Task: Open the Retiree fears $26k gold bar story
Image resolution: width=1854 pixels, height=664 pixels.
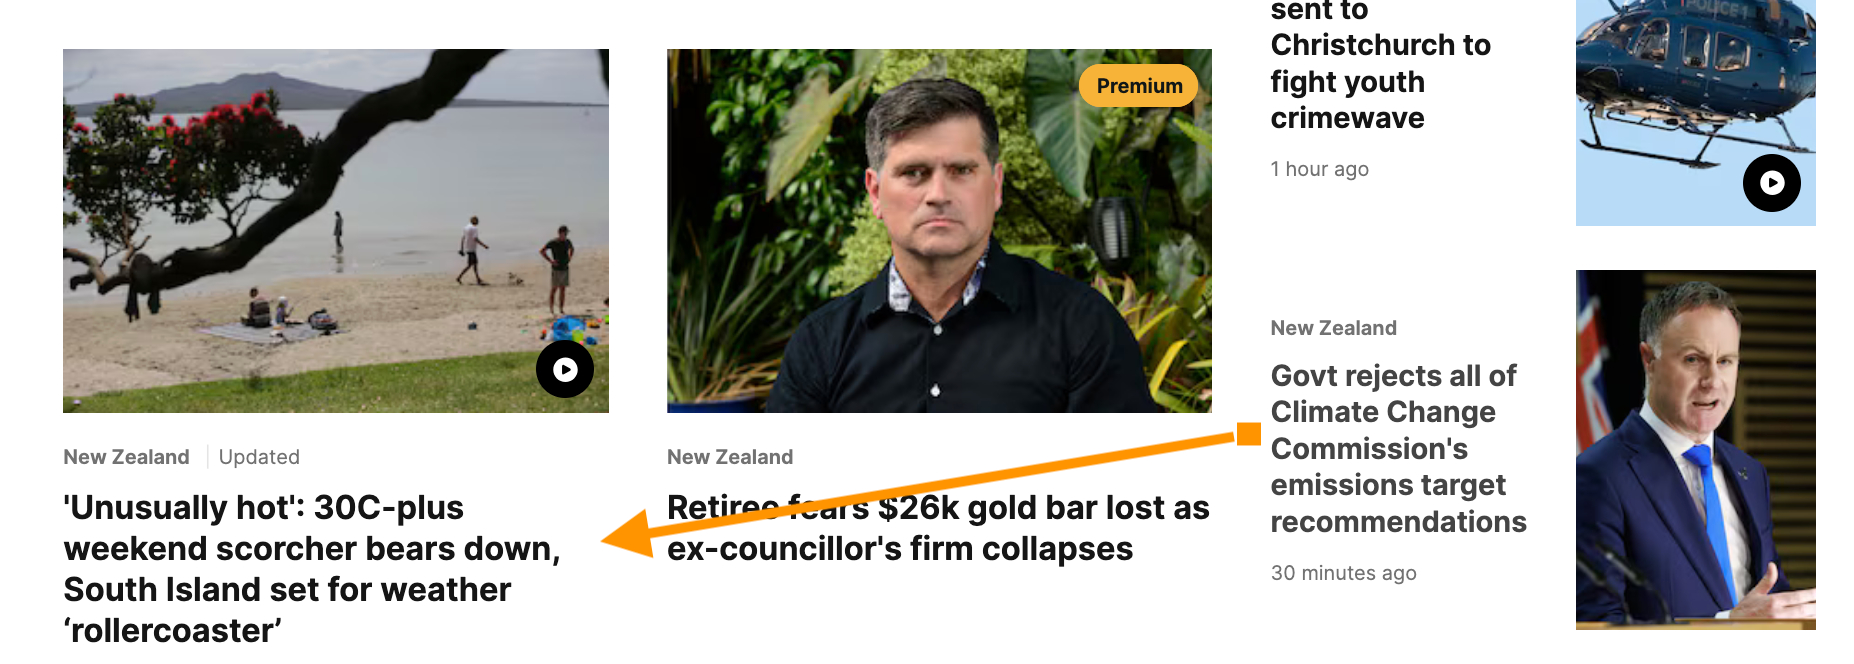Action: pos(937,528)
